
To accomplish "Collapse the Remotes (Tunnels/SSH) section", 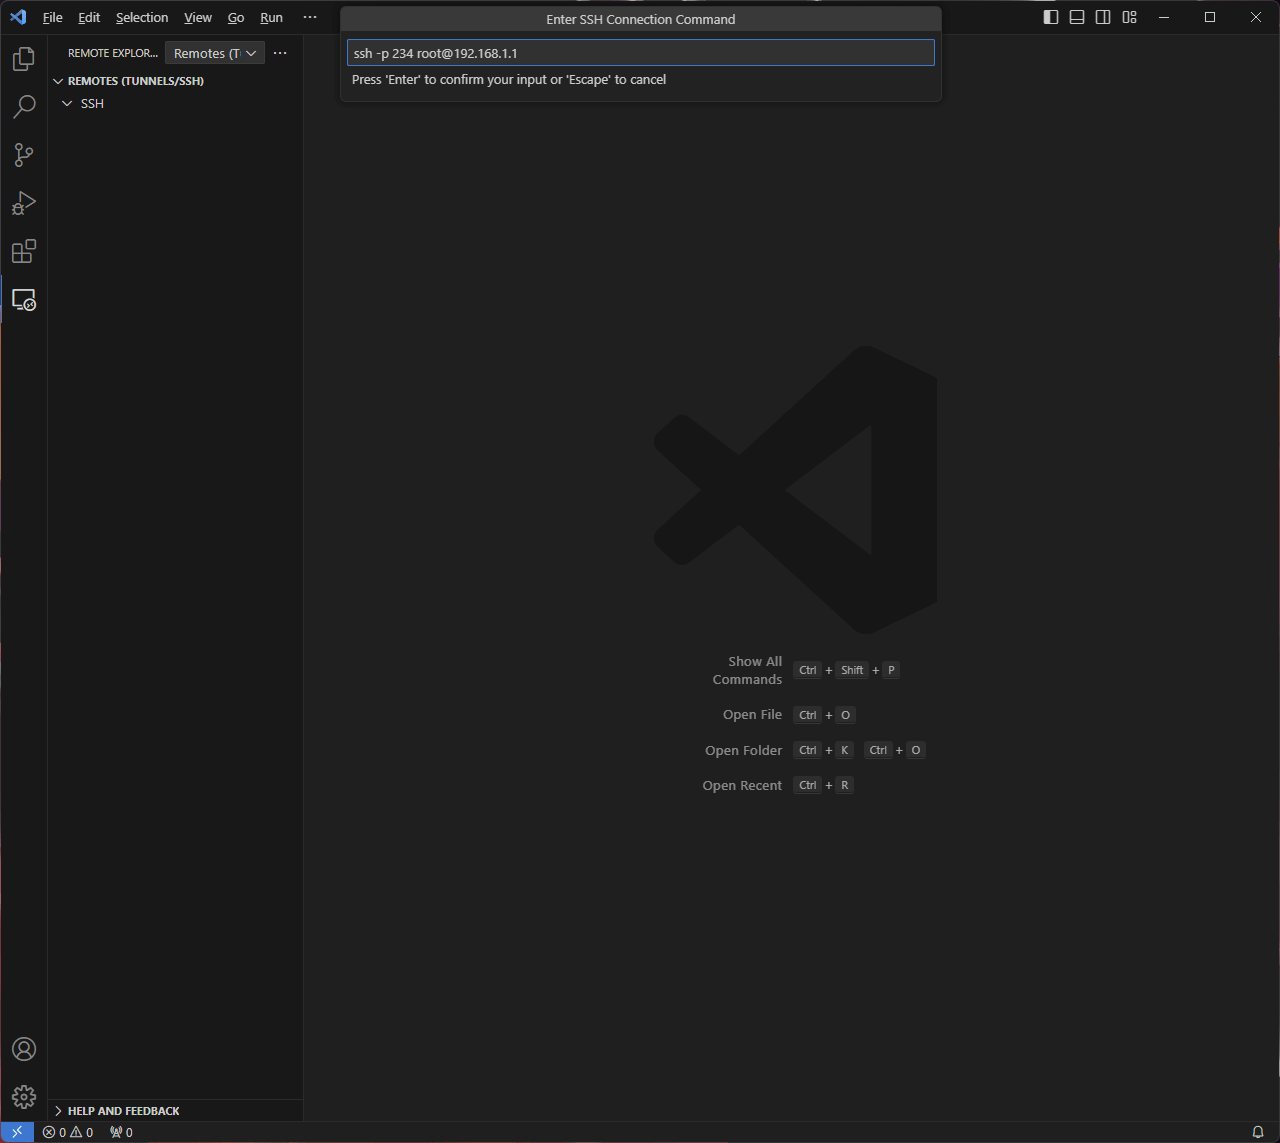I will (175, 81).
